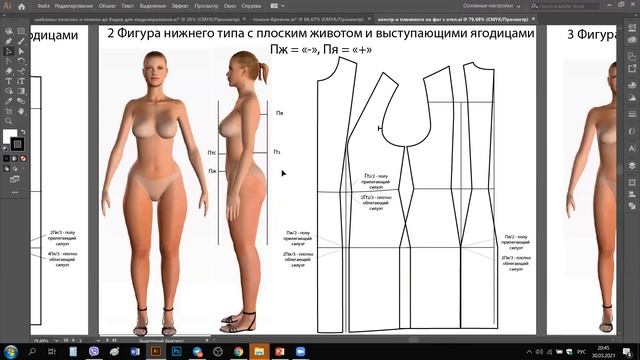Click the horizontal scrollbar thumb below canvas
This screenshot has height=360, width=640.
[413, 340]
